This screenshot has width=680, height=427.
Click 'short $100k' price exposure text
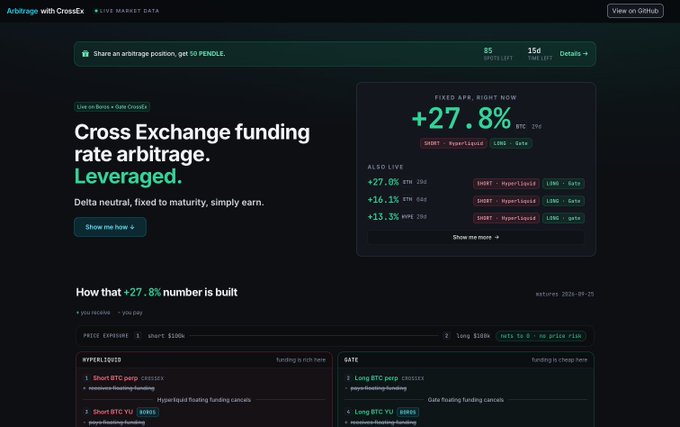166,336
